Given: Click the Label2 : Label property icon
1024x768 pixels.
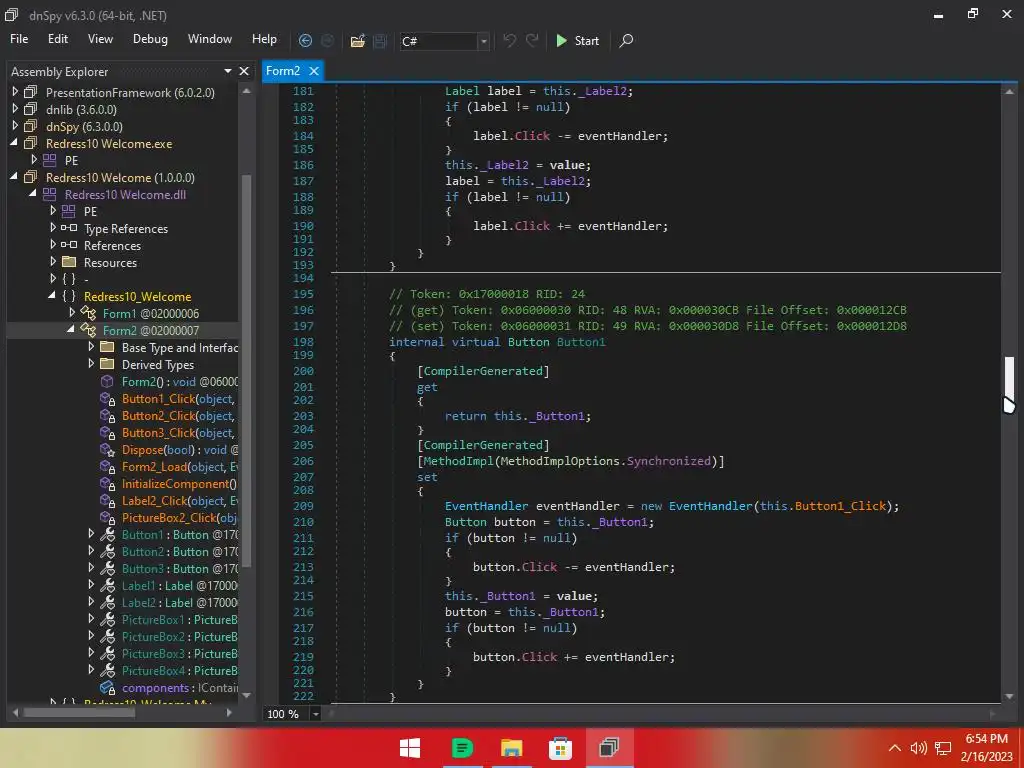Looking at the screenshot, I should click(107, 602).
